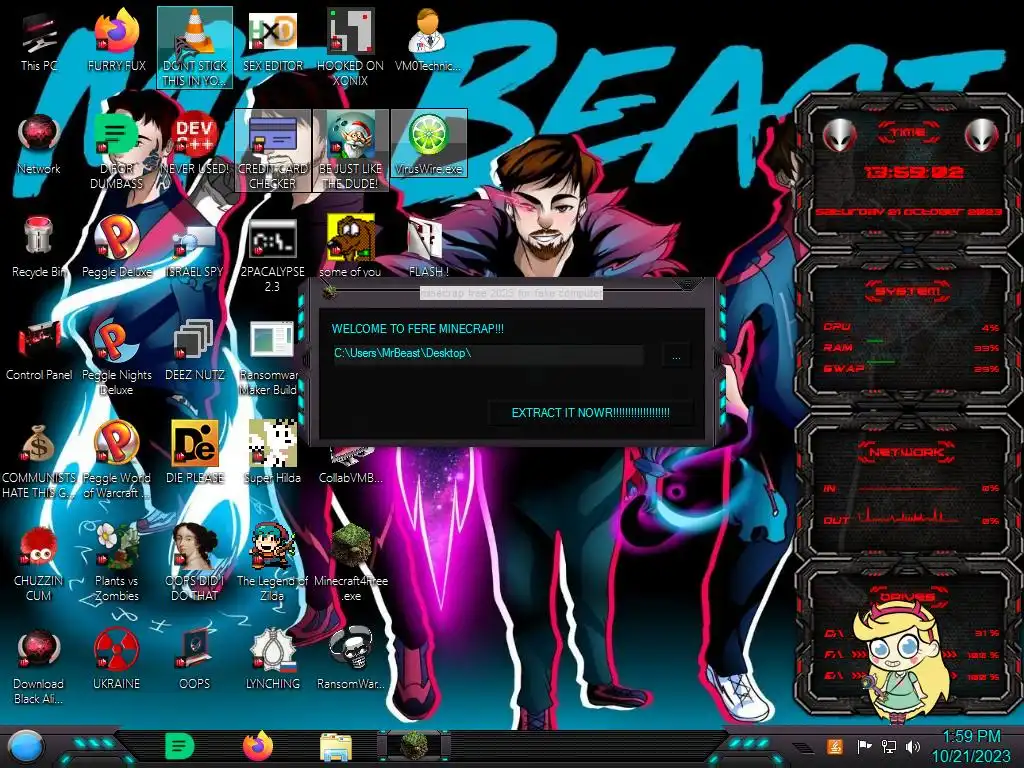Launch Plants vs Zombies
Screen dimensions: 1024x768
coord(116,563)
